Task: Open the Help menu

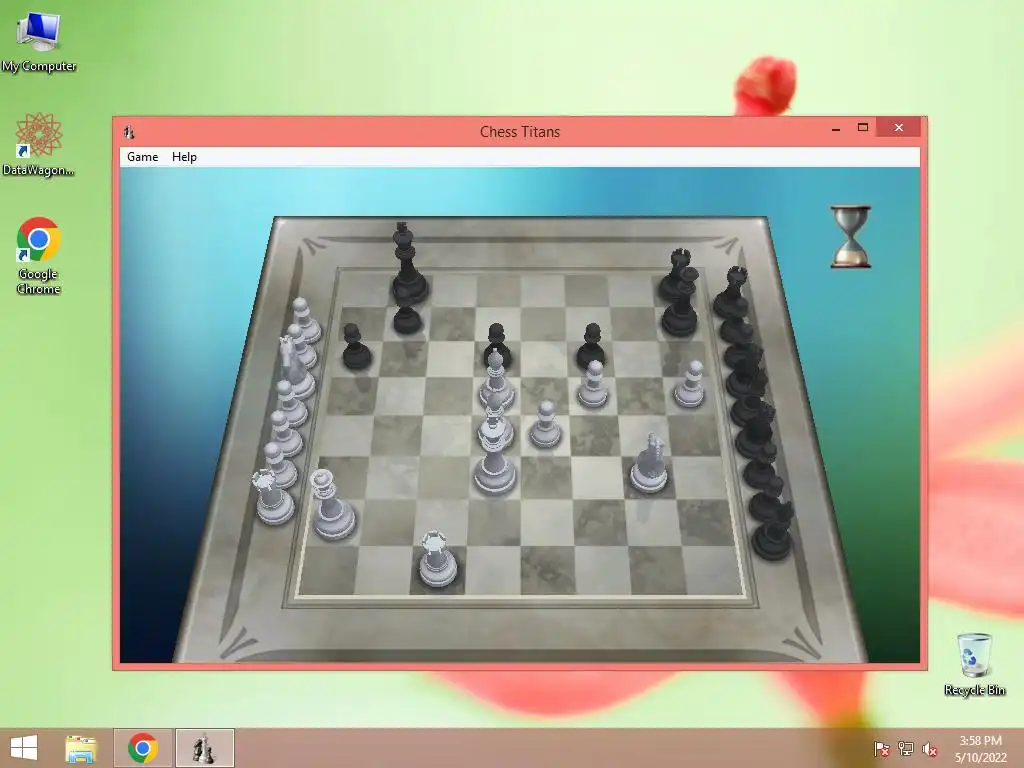Action: (x=184, y=157)
